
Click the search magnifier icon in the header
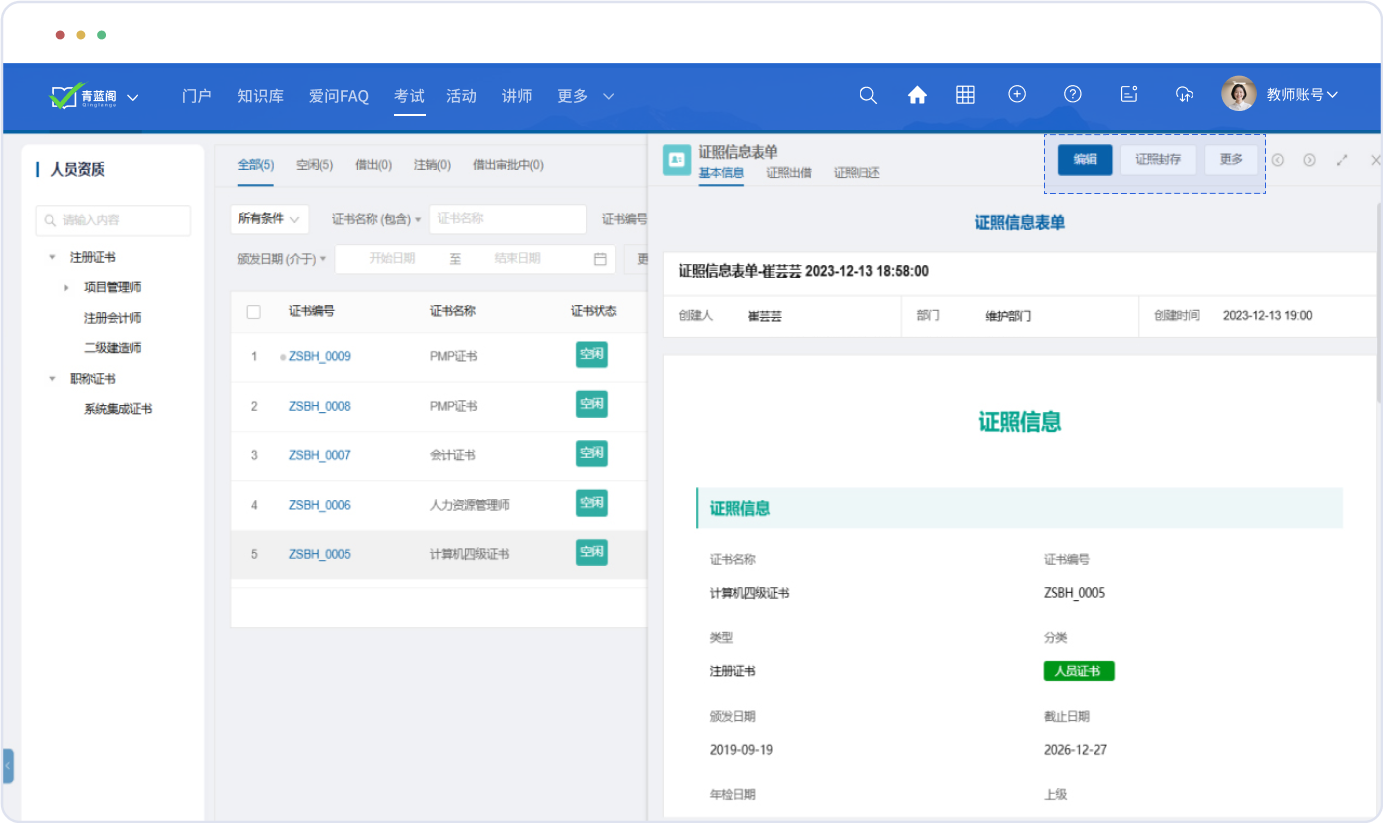coord(868,95)
